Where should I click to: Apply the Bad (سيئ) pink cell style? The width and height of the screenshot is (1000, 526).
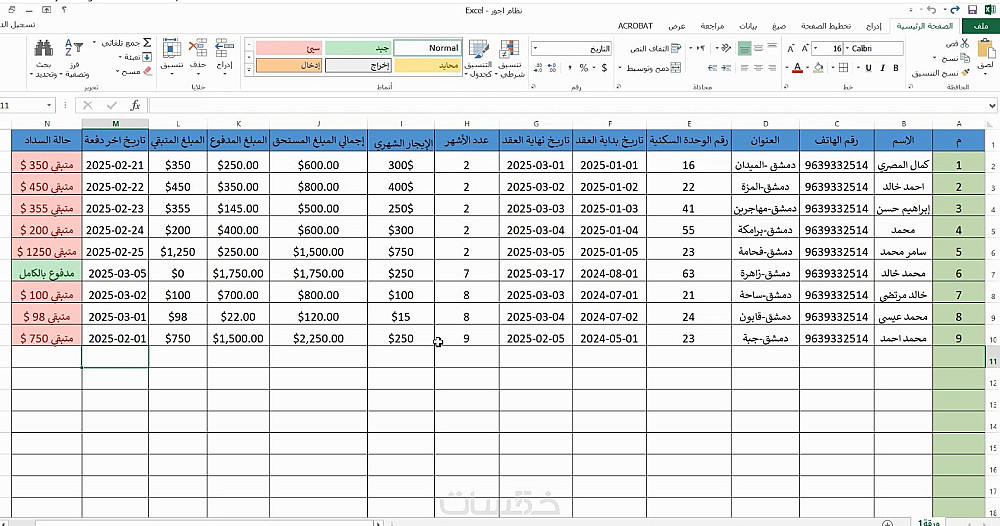pos(290,48)
